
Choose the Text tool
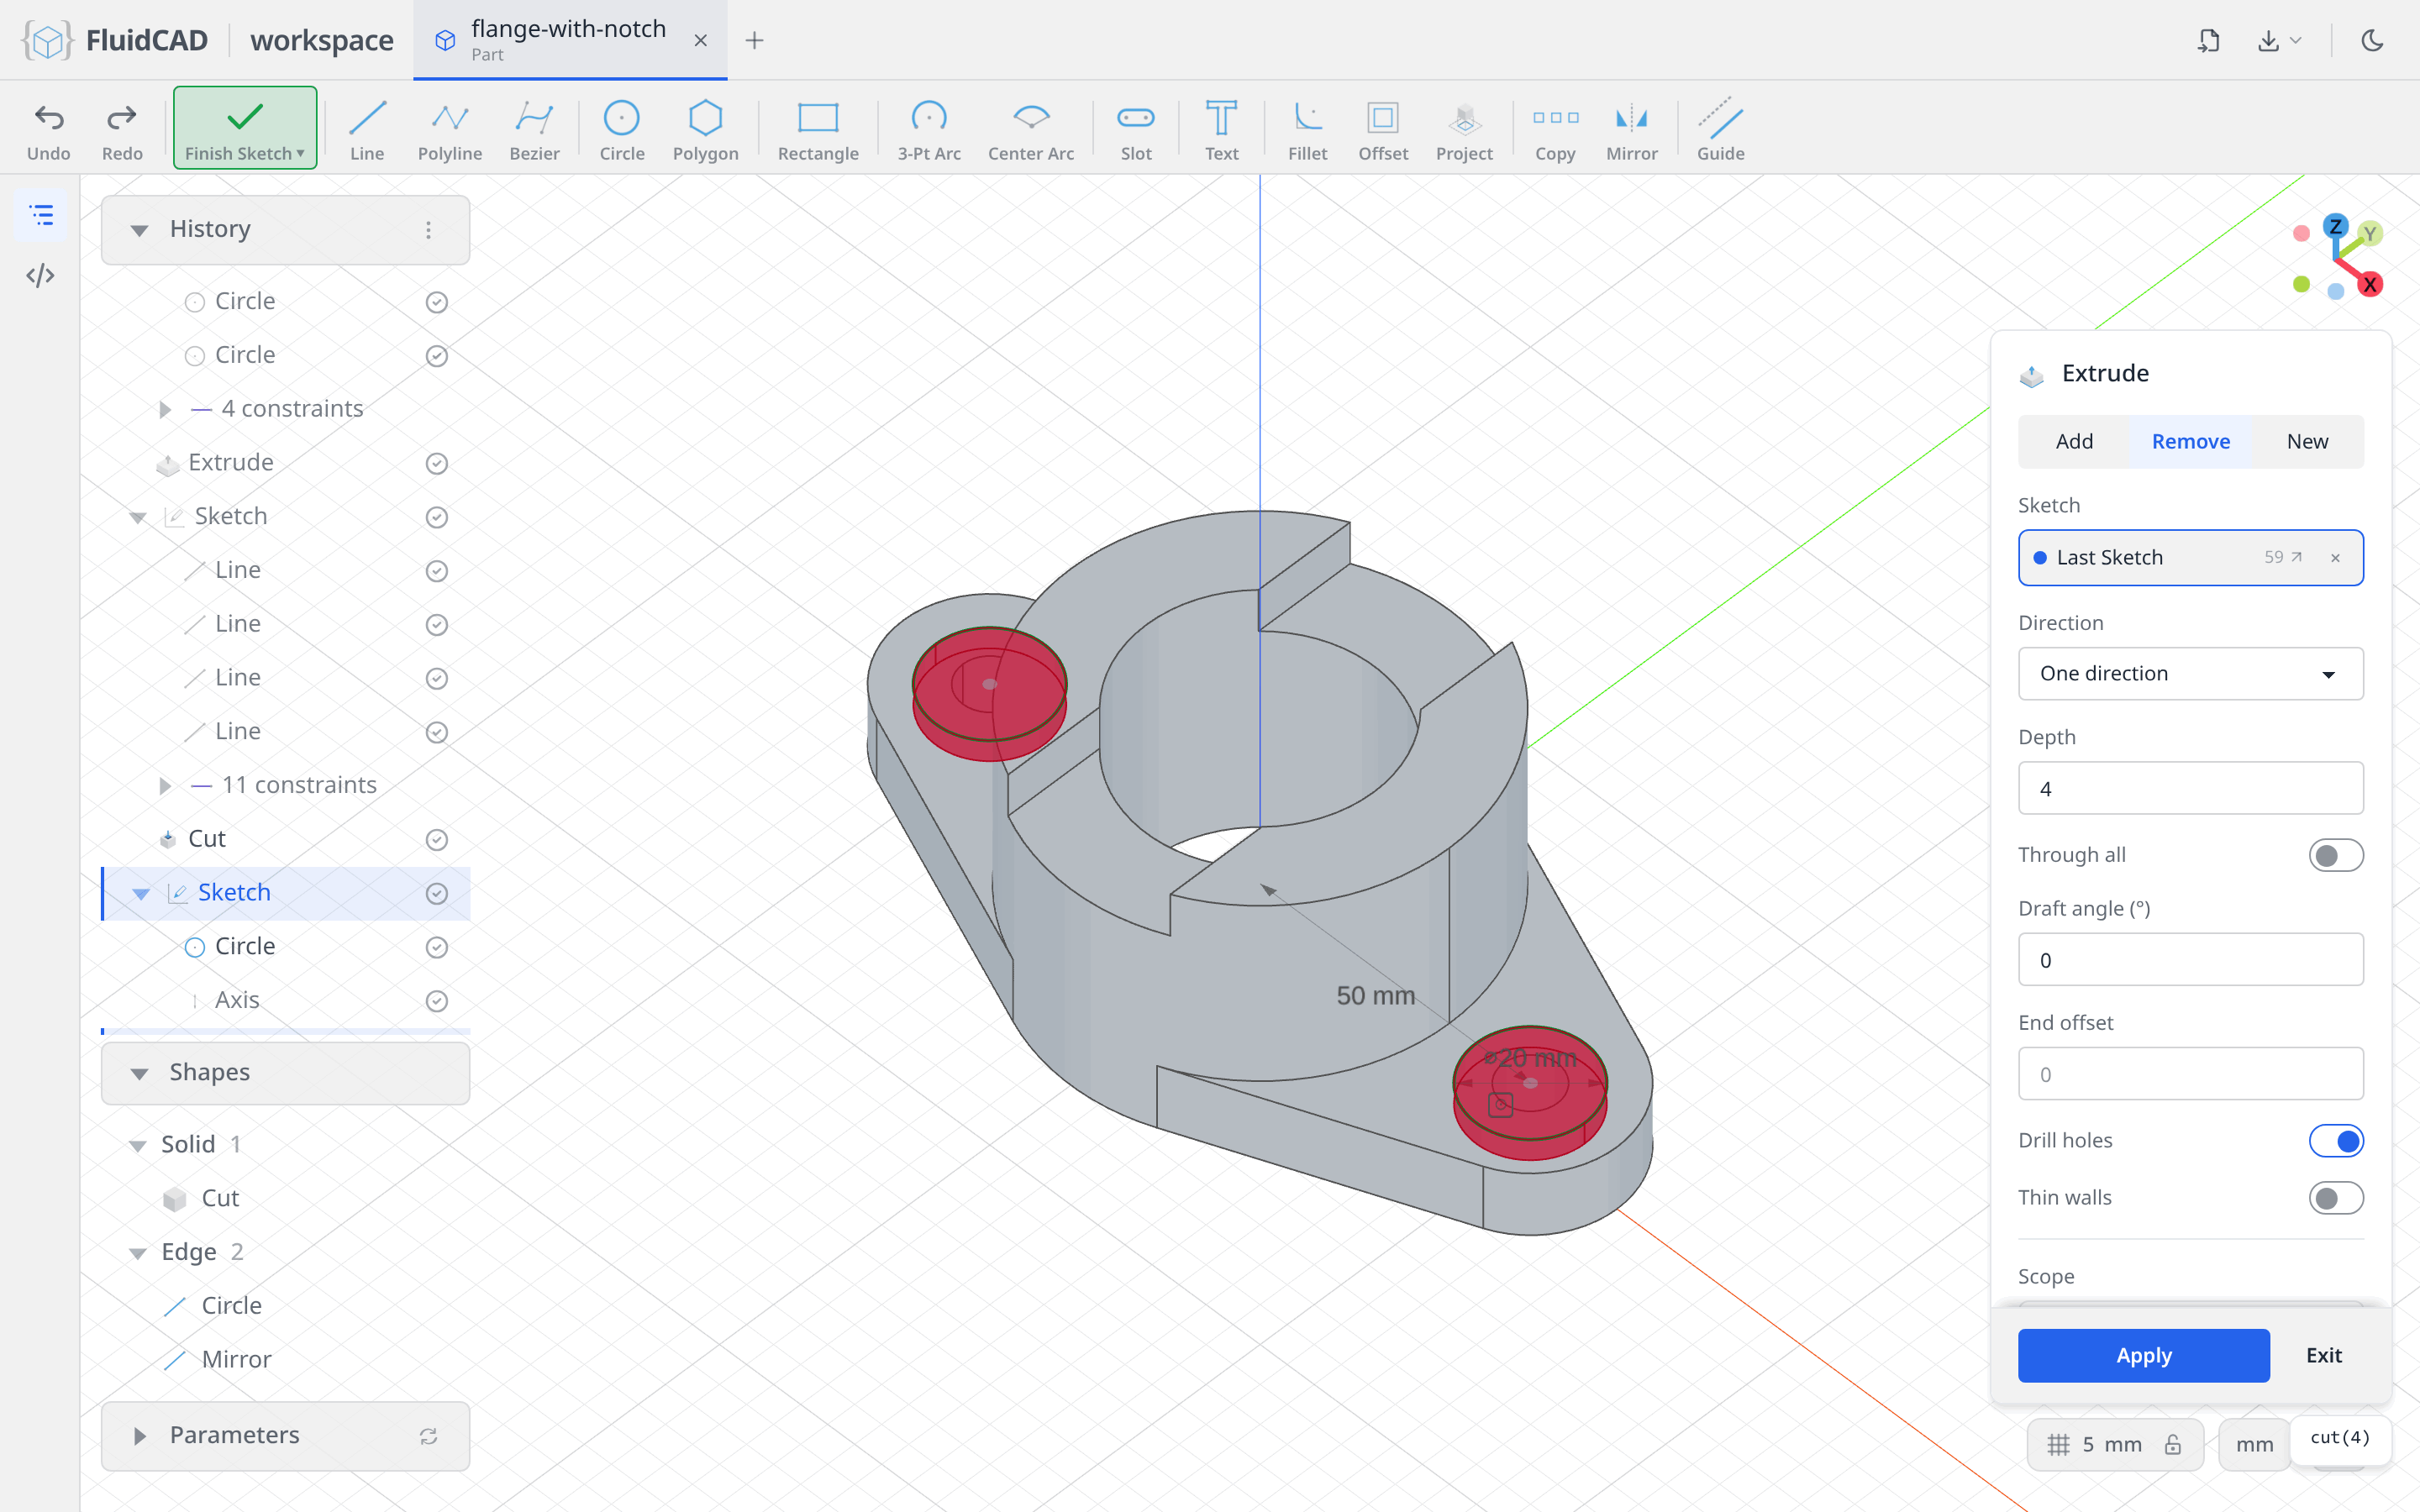(1221, 130)
